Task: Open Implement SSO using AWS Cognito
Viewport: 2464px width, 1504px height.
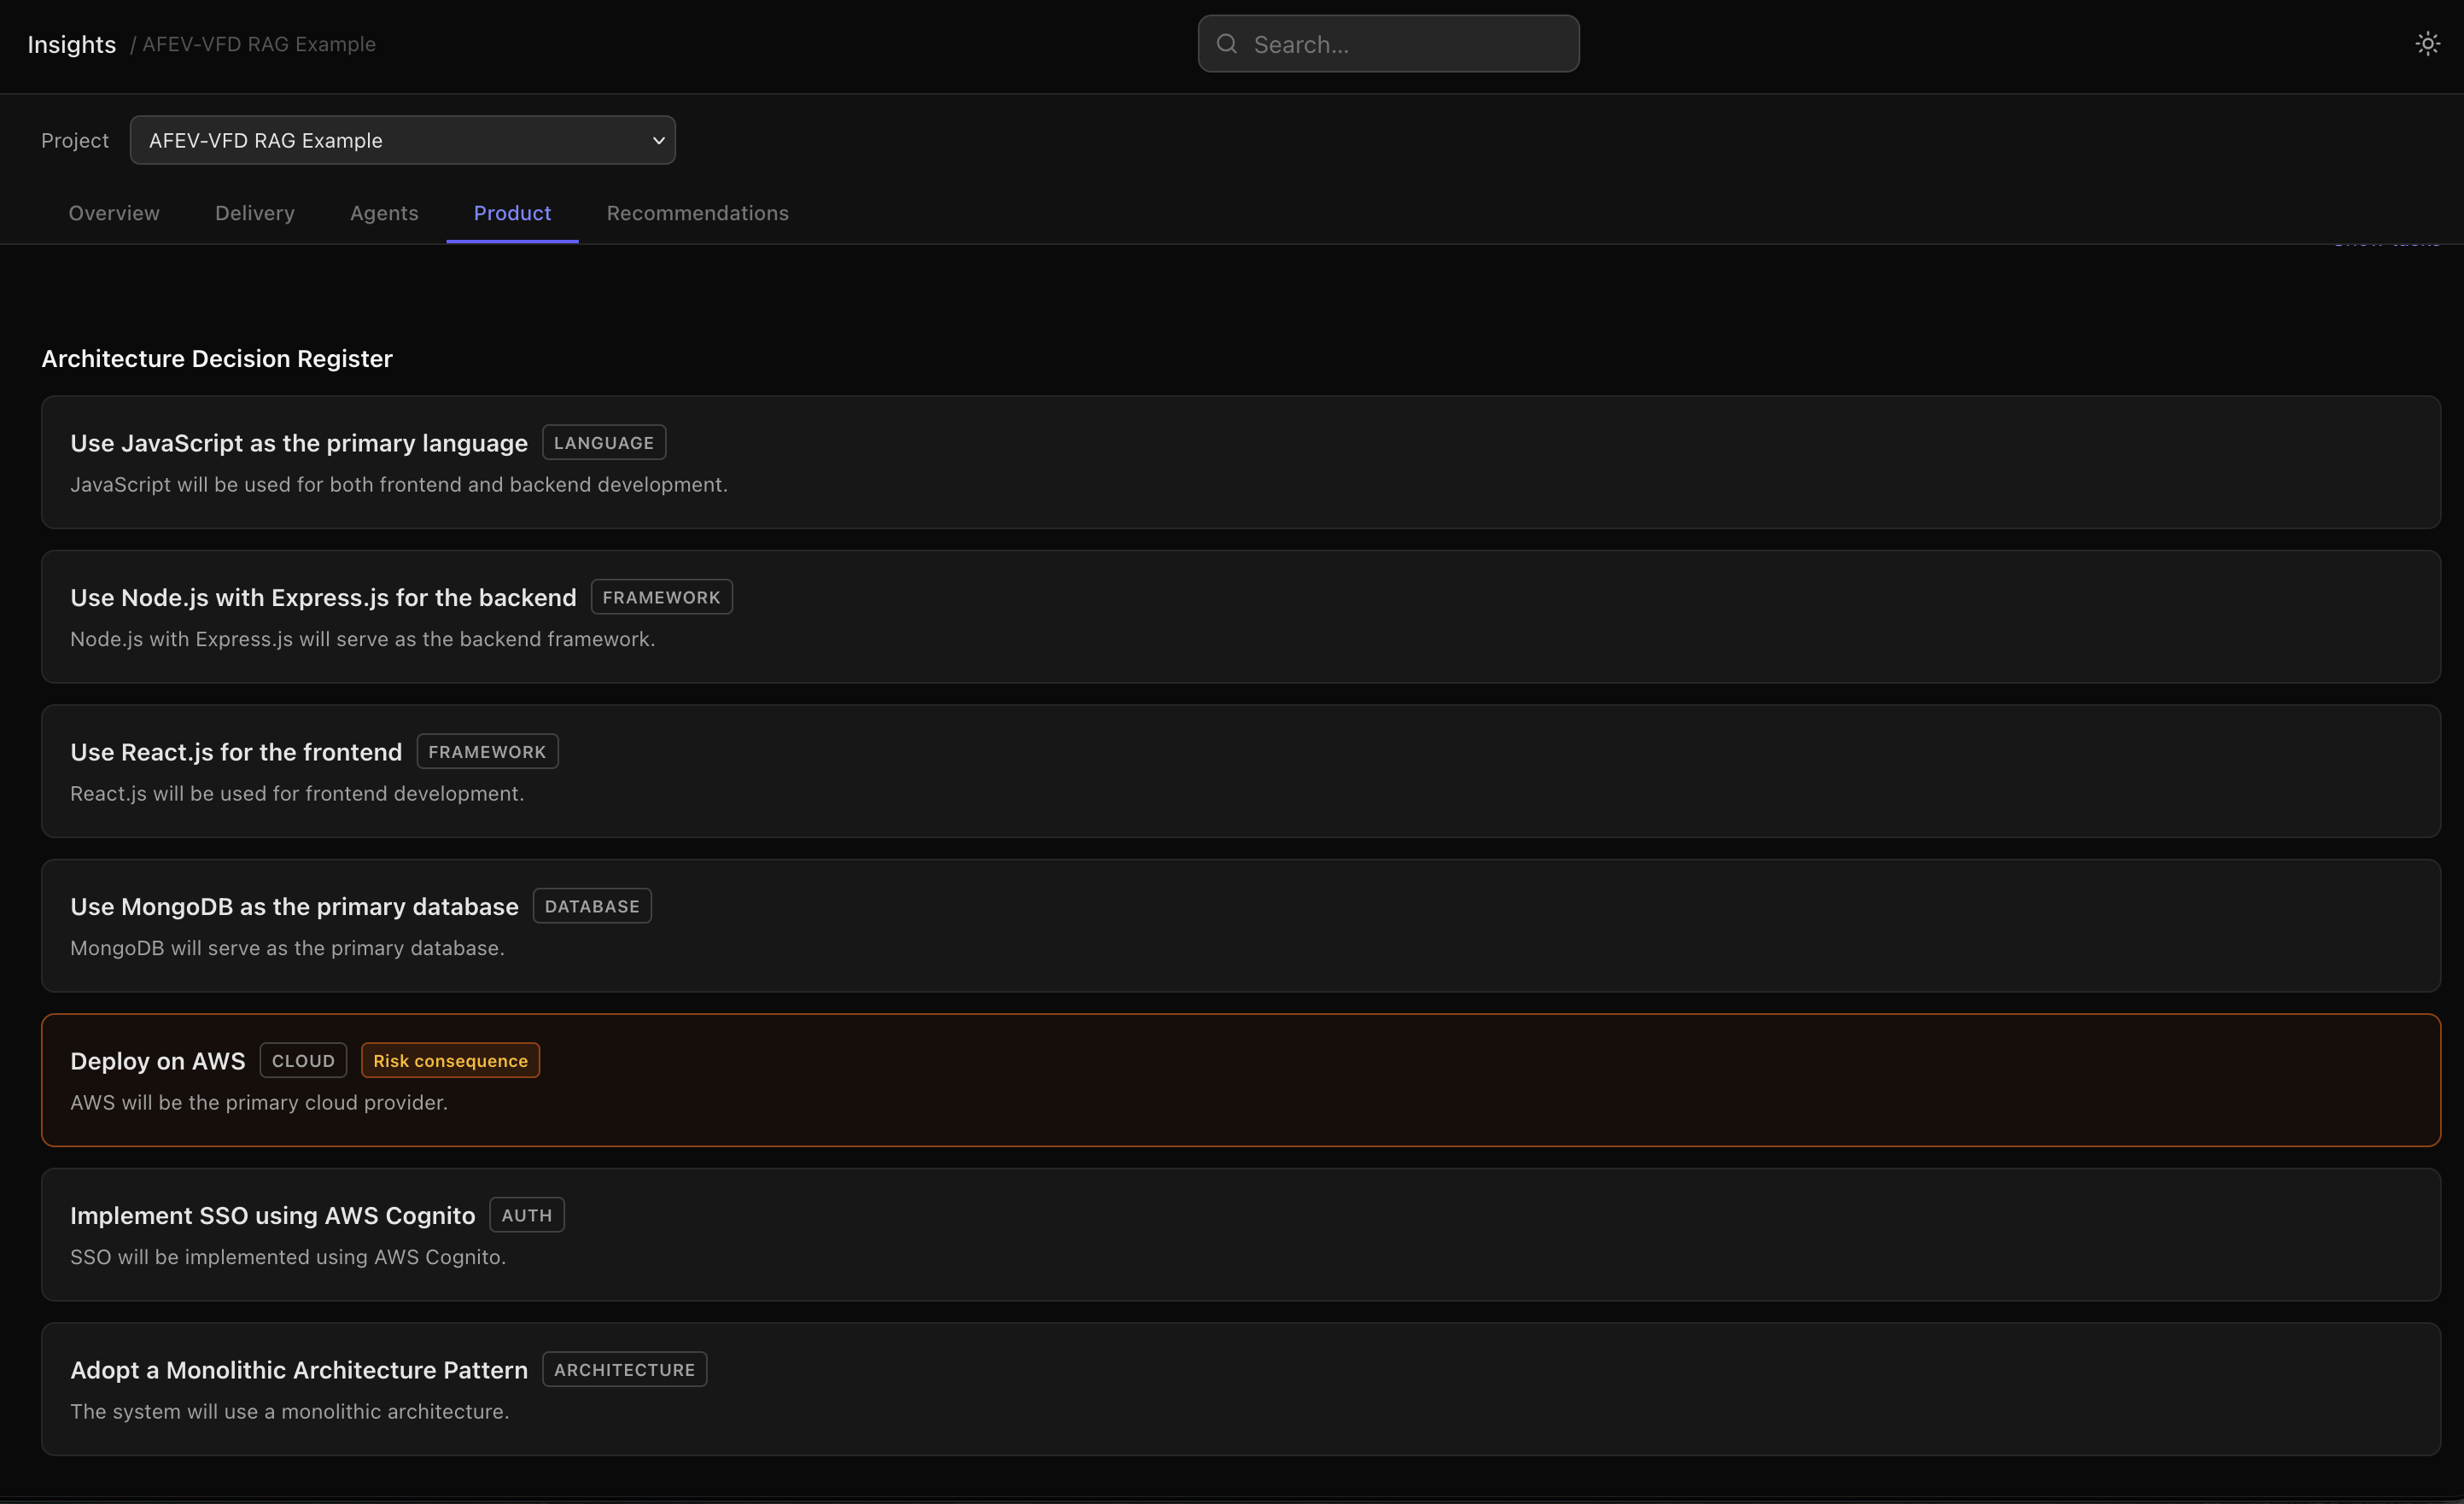Action: point(1241,1235)
